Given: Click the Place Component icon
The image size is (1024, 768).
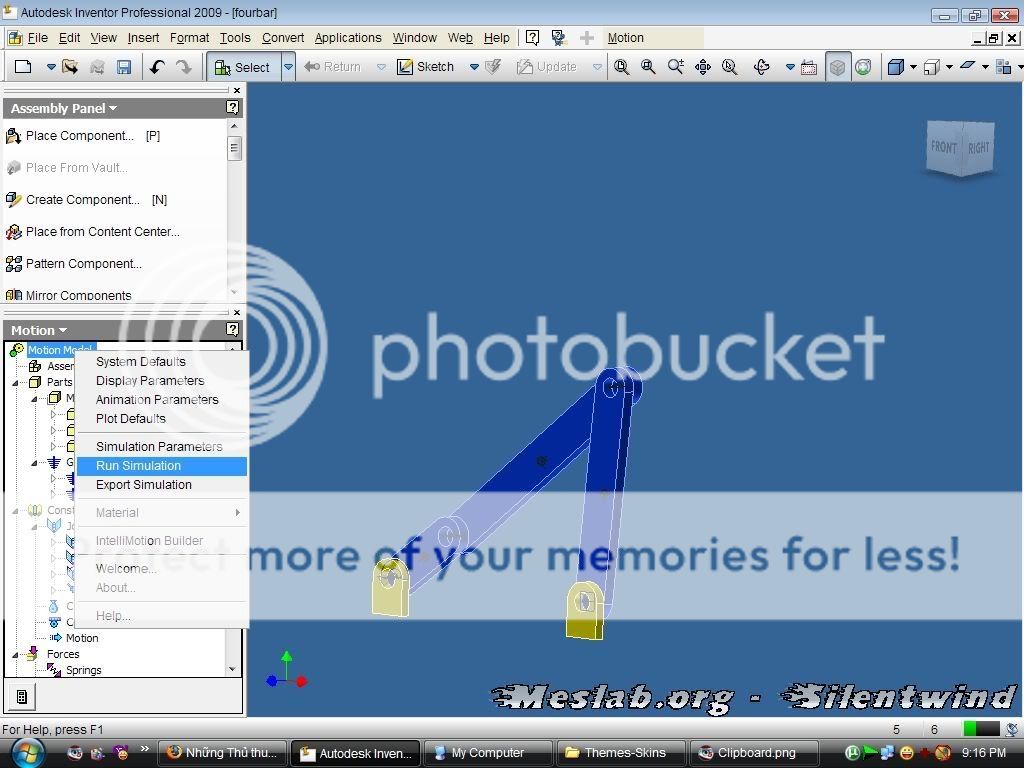Looking at the screenshot, I should tap(14, 136).
